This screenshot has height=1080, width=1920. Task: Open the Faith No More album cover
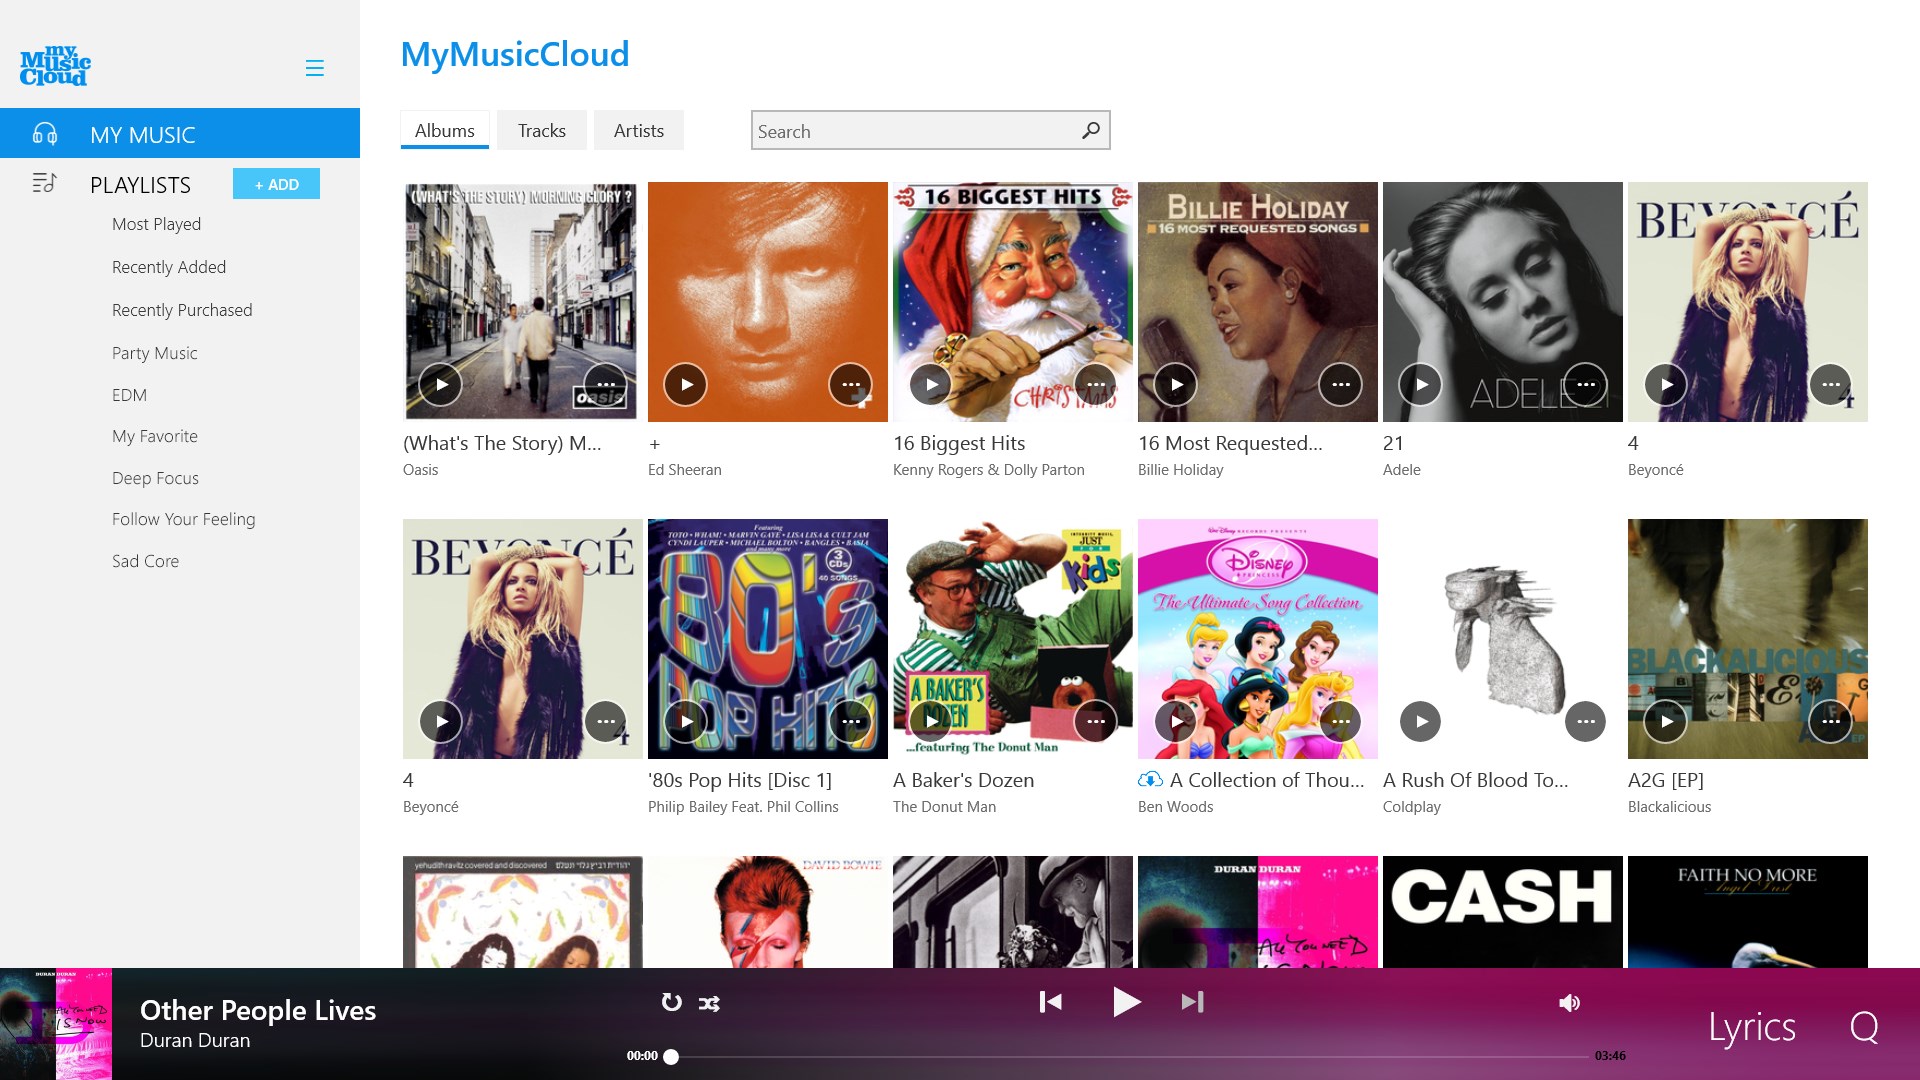1747,911
